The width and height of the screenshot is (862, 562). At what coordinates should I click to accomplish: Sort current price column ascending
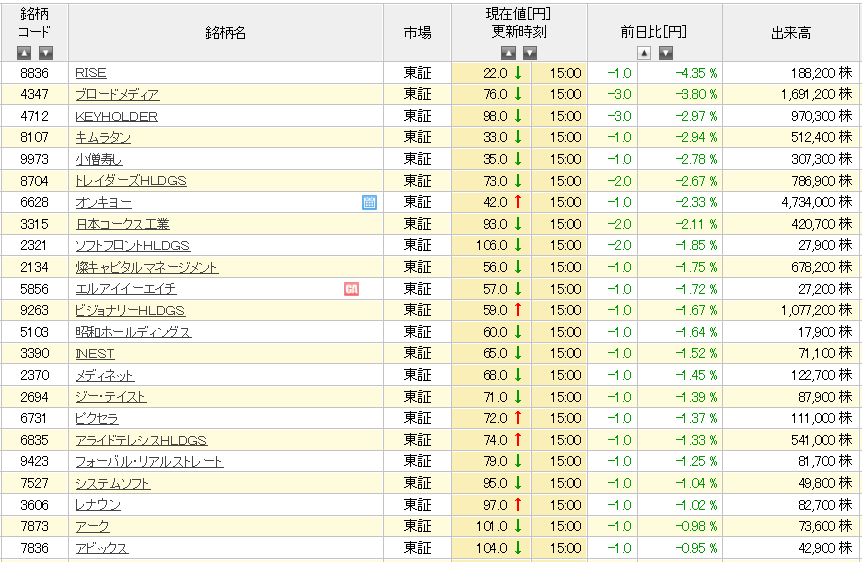click(x=508, y=53)
